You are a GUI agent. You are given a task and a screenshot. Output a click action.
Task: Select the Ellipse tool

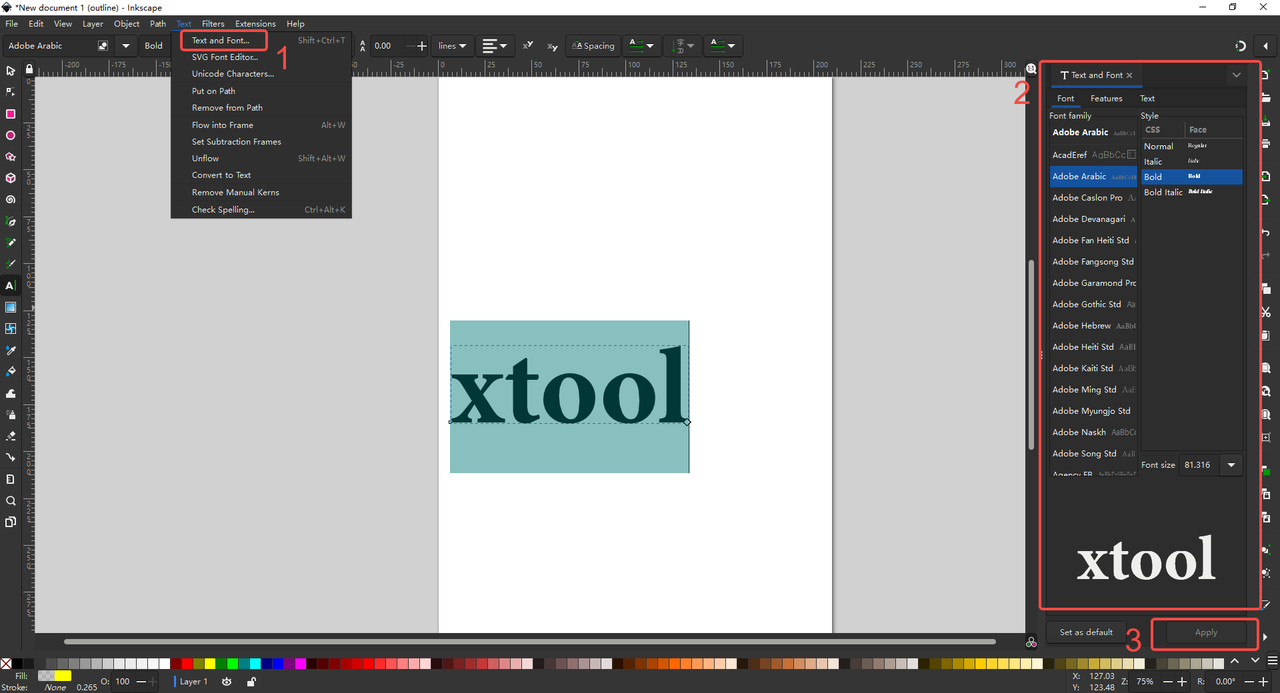[x=11, y=135]
